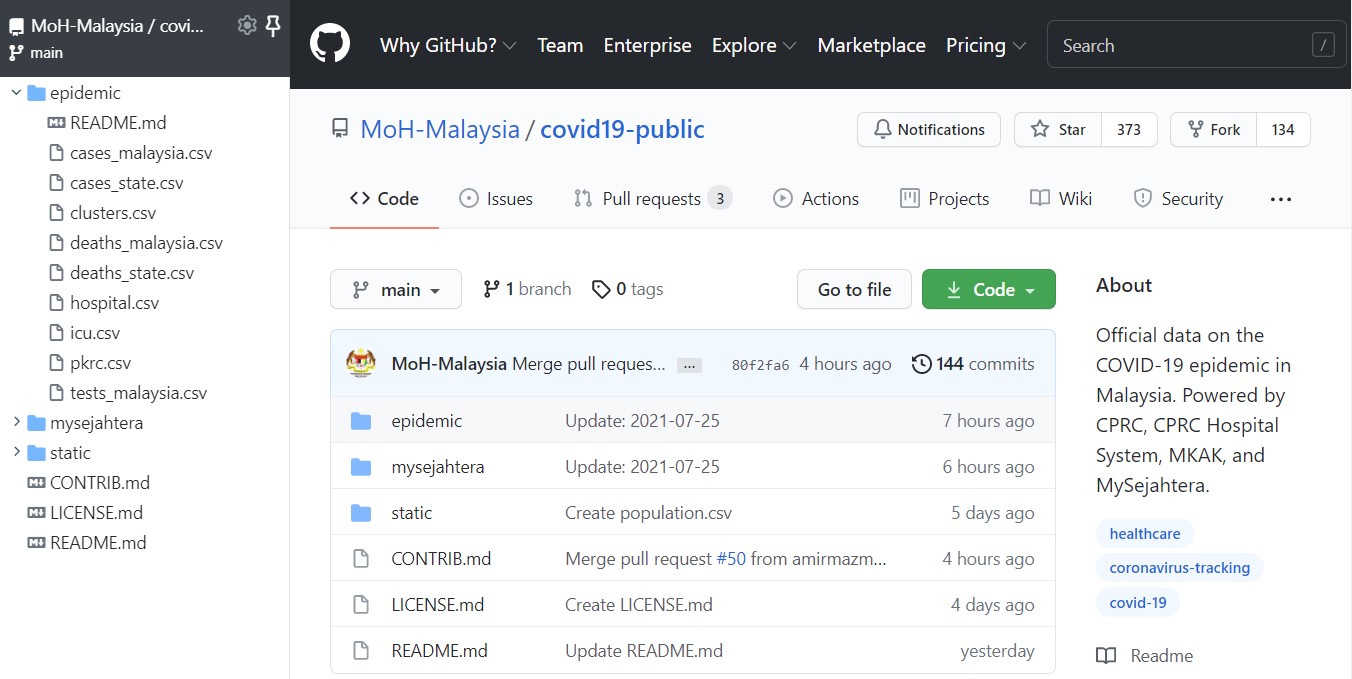Screen dimensions: 1352x679
Task: Open the Readme section via the book icon
Action: (x=1106, y=655)
